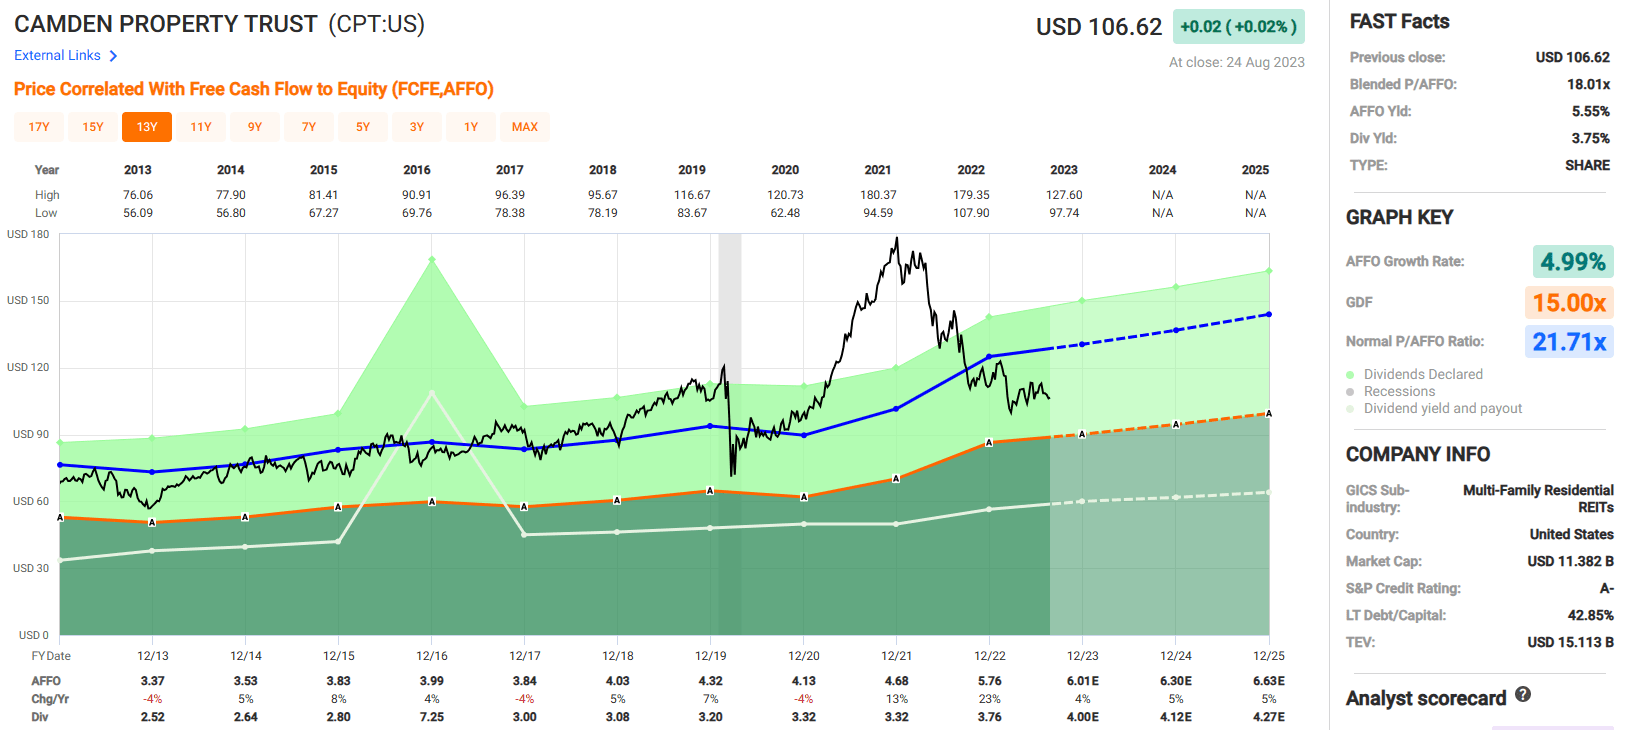Image resolution: width=1627 pixels, height=730 pixels.
Task: Click the 12/22 AFFO value 5.76
Action: pos(990,681)
